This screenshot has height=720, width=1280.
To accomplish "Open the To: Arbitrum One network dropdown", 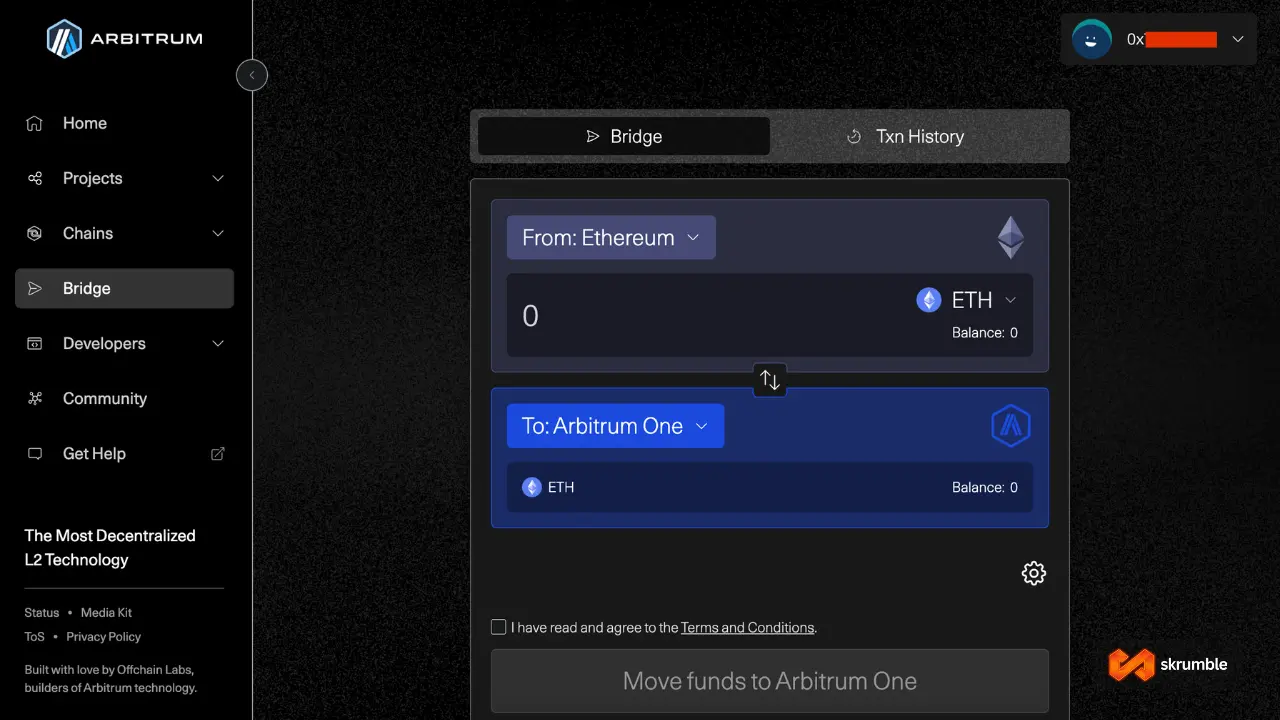I will click(x=615, y=426).
